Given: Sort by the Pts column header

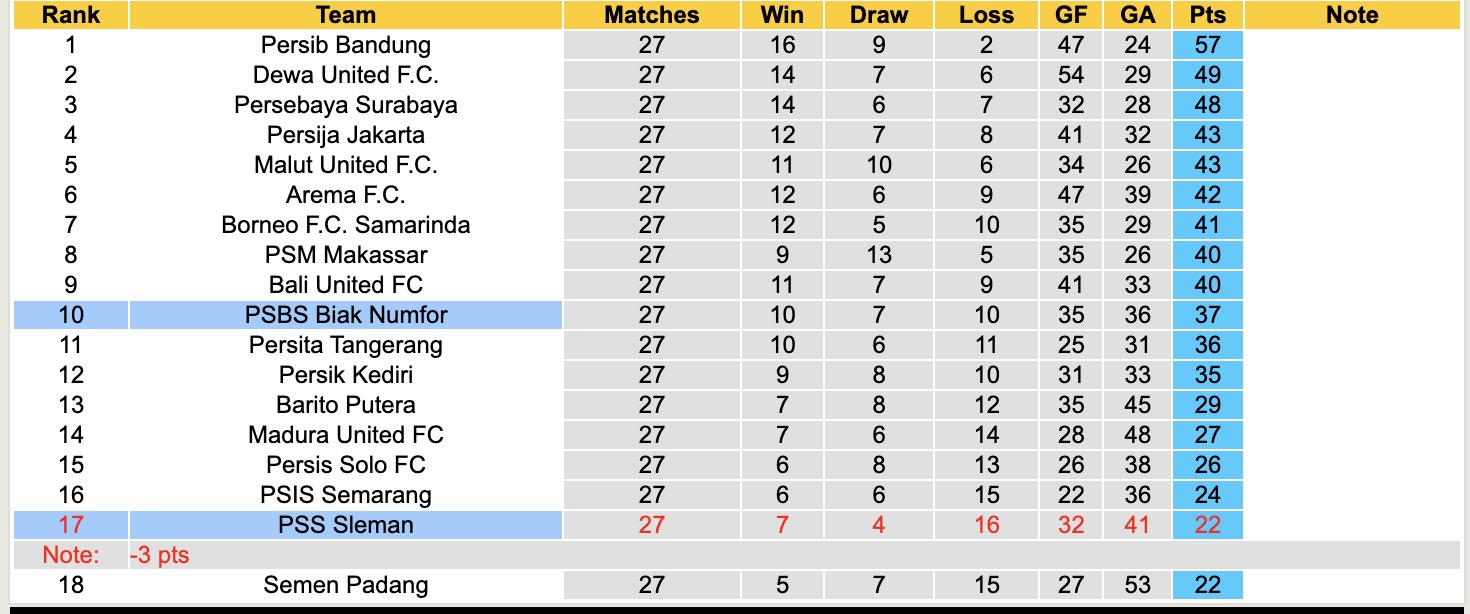Looking at the screenshot, I should point(1207,15).
